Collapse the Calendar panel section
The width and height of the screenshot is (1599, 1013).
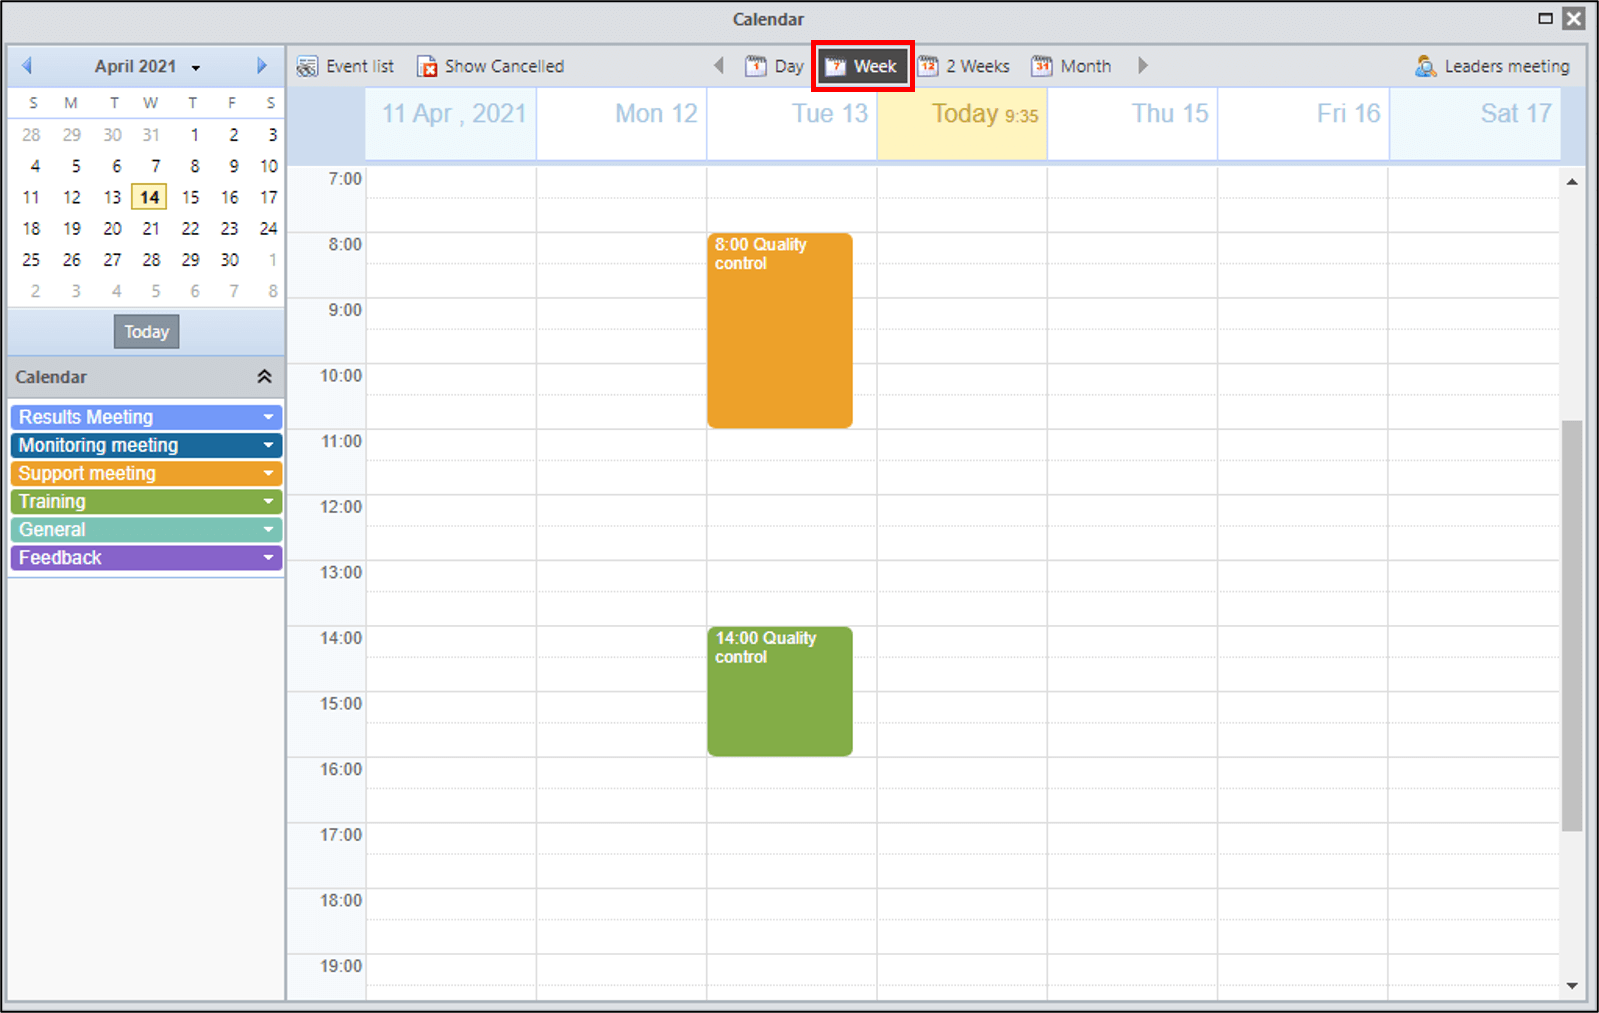click(x=264, y=377)
